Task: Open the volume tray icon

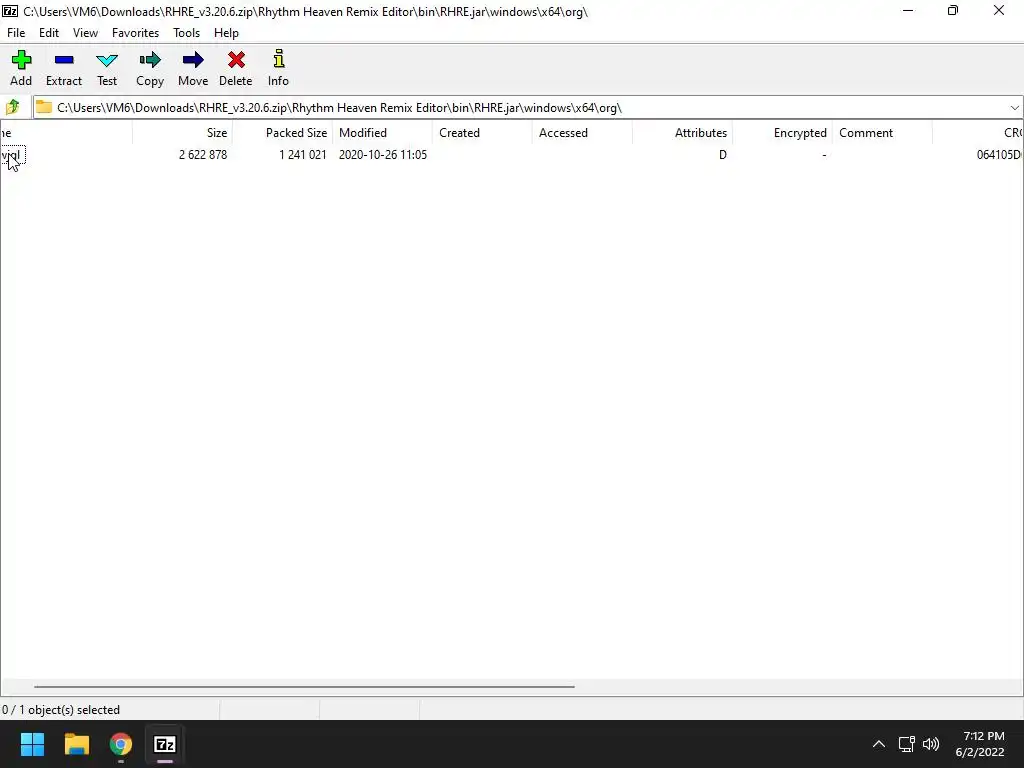Action: (x=931, y=744)
